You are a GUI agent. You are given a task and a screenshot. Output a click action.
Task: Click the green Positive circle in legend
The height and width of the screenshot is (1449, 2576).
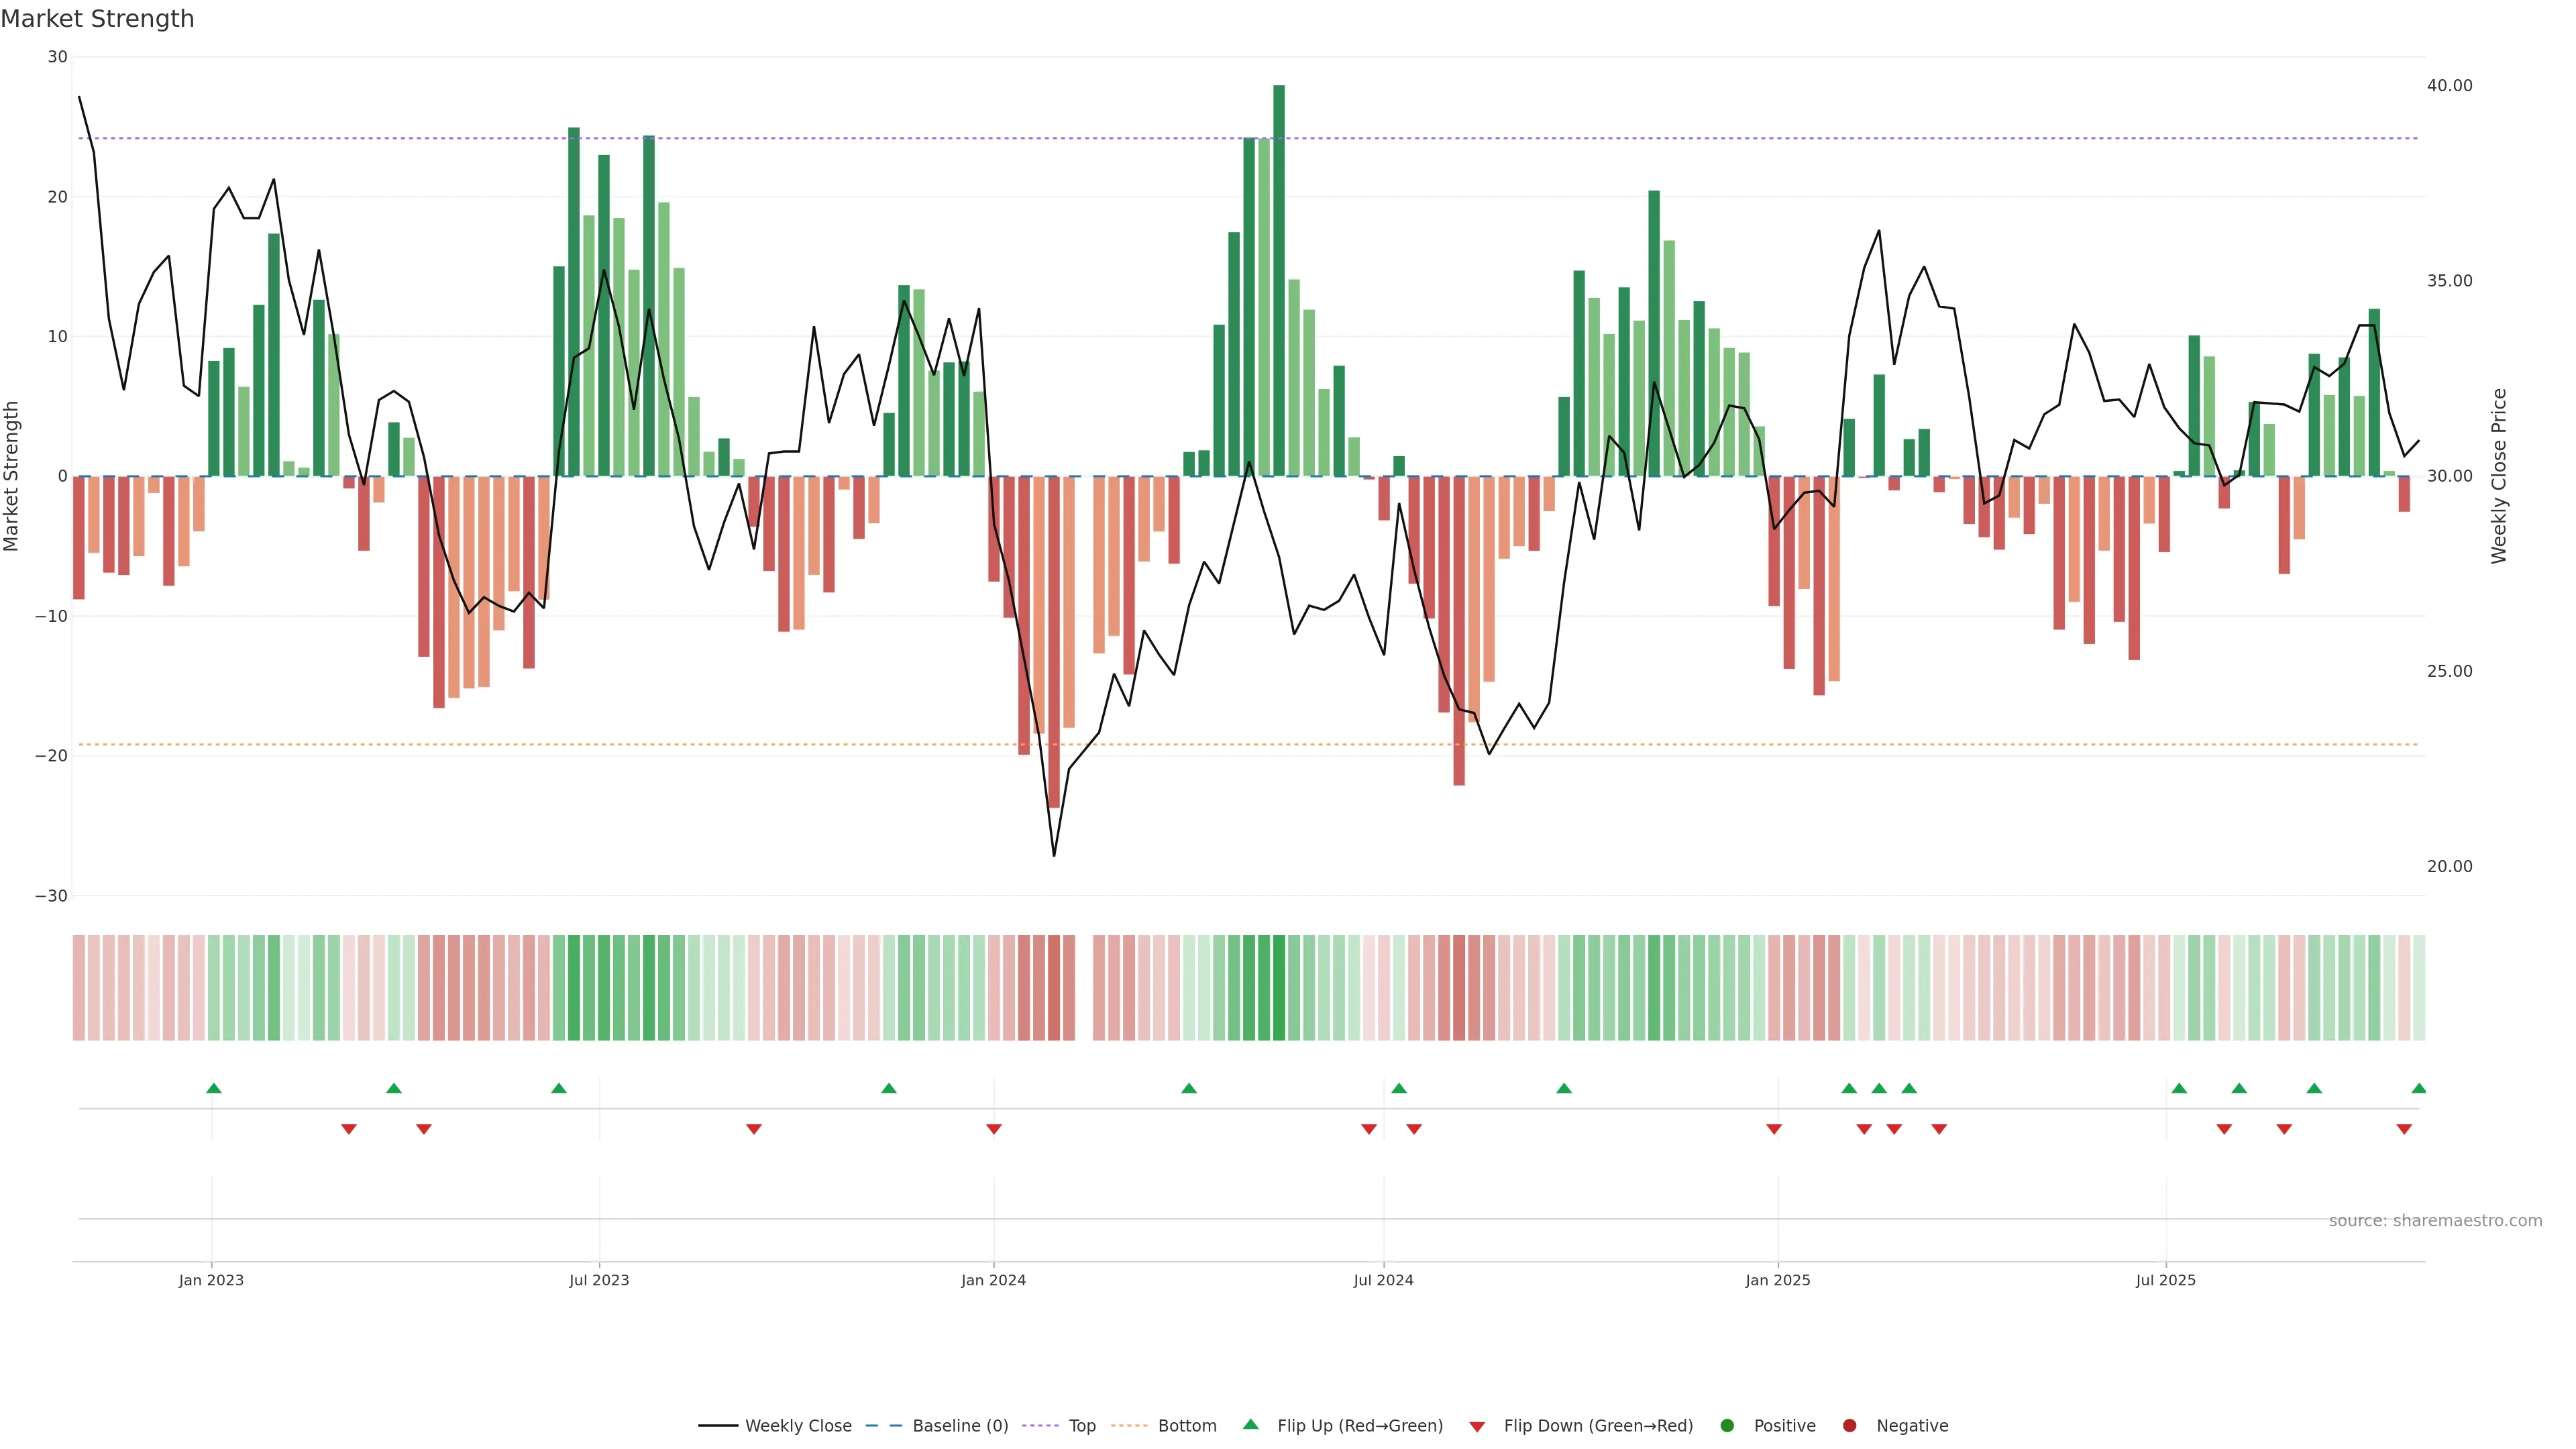pyautogui.click(x=1727, y=1426)
